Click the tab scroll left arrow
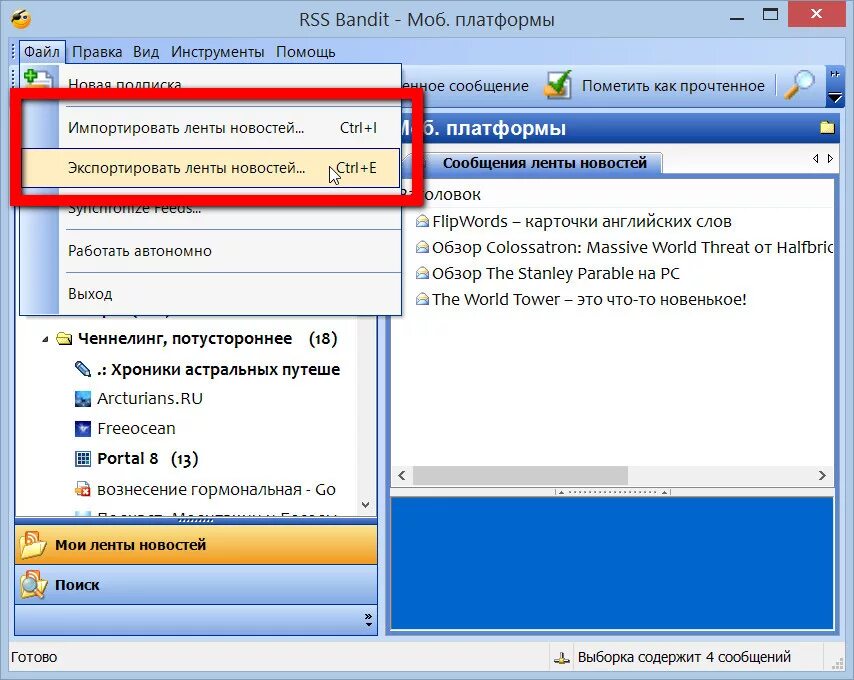 815,158
